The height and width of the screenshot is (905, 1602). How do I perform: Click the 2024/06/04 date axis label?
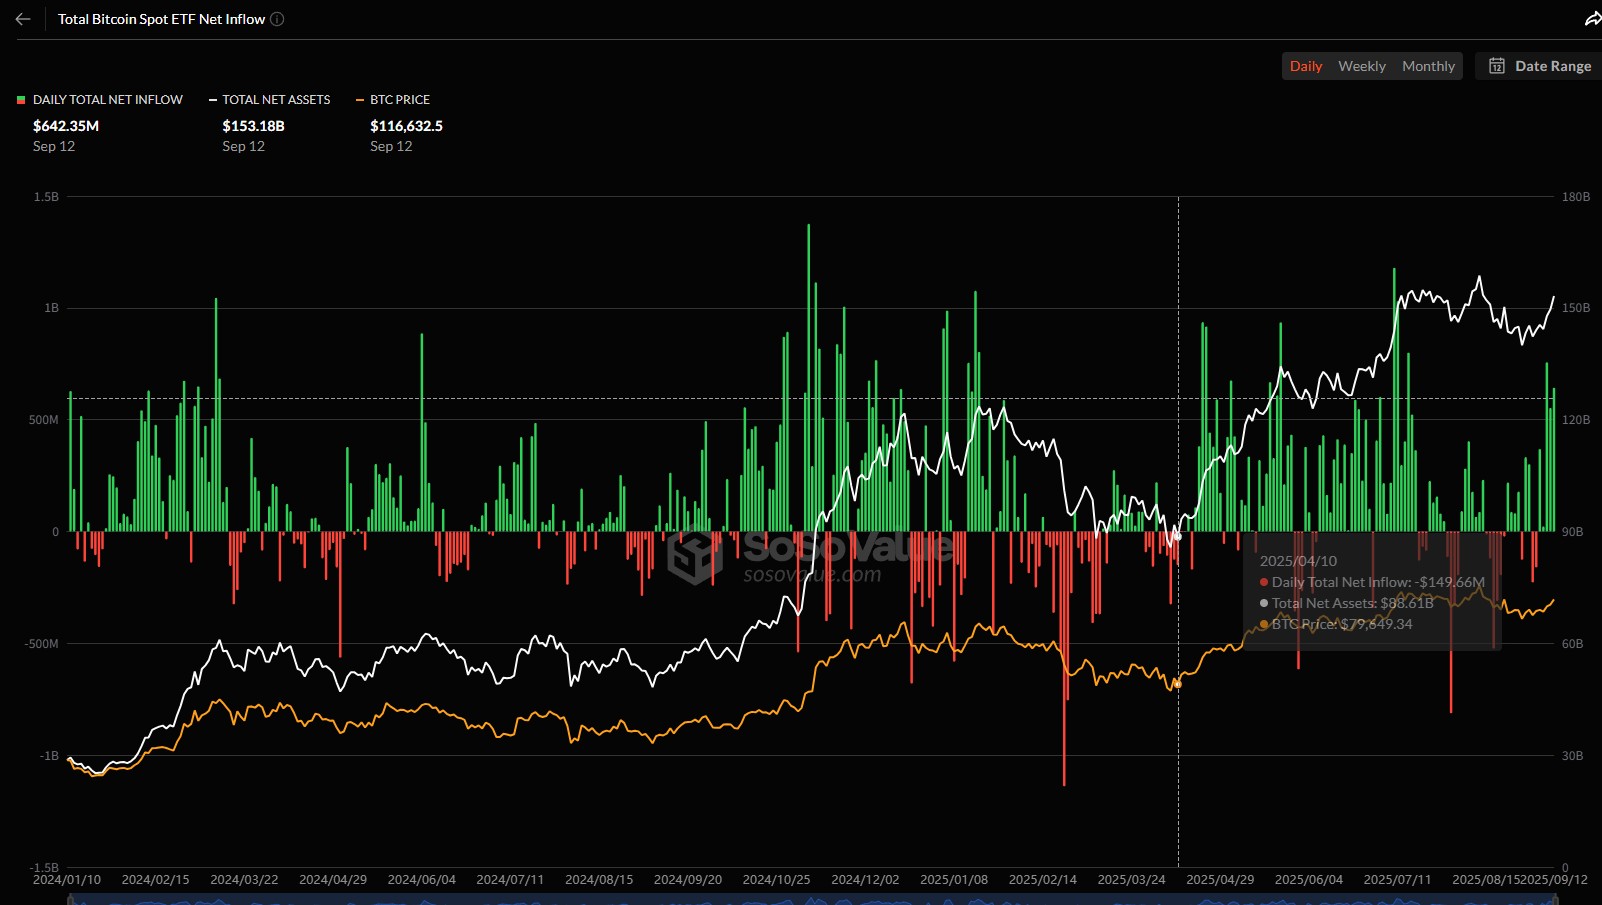tap(421, 880)
